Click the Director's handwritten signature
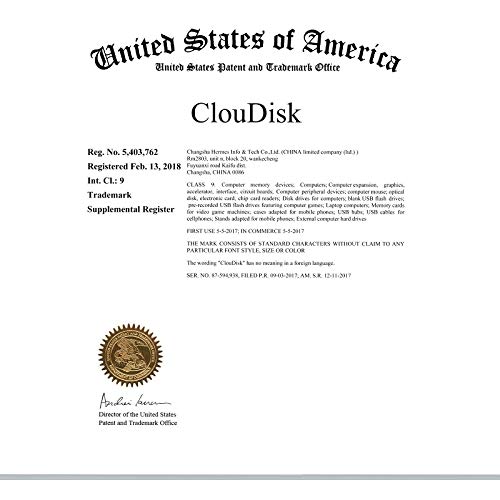 point(135,401)
